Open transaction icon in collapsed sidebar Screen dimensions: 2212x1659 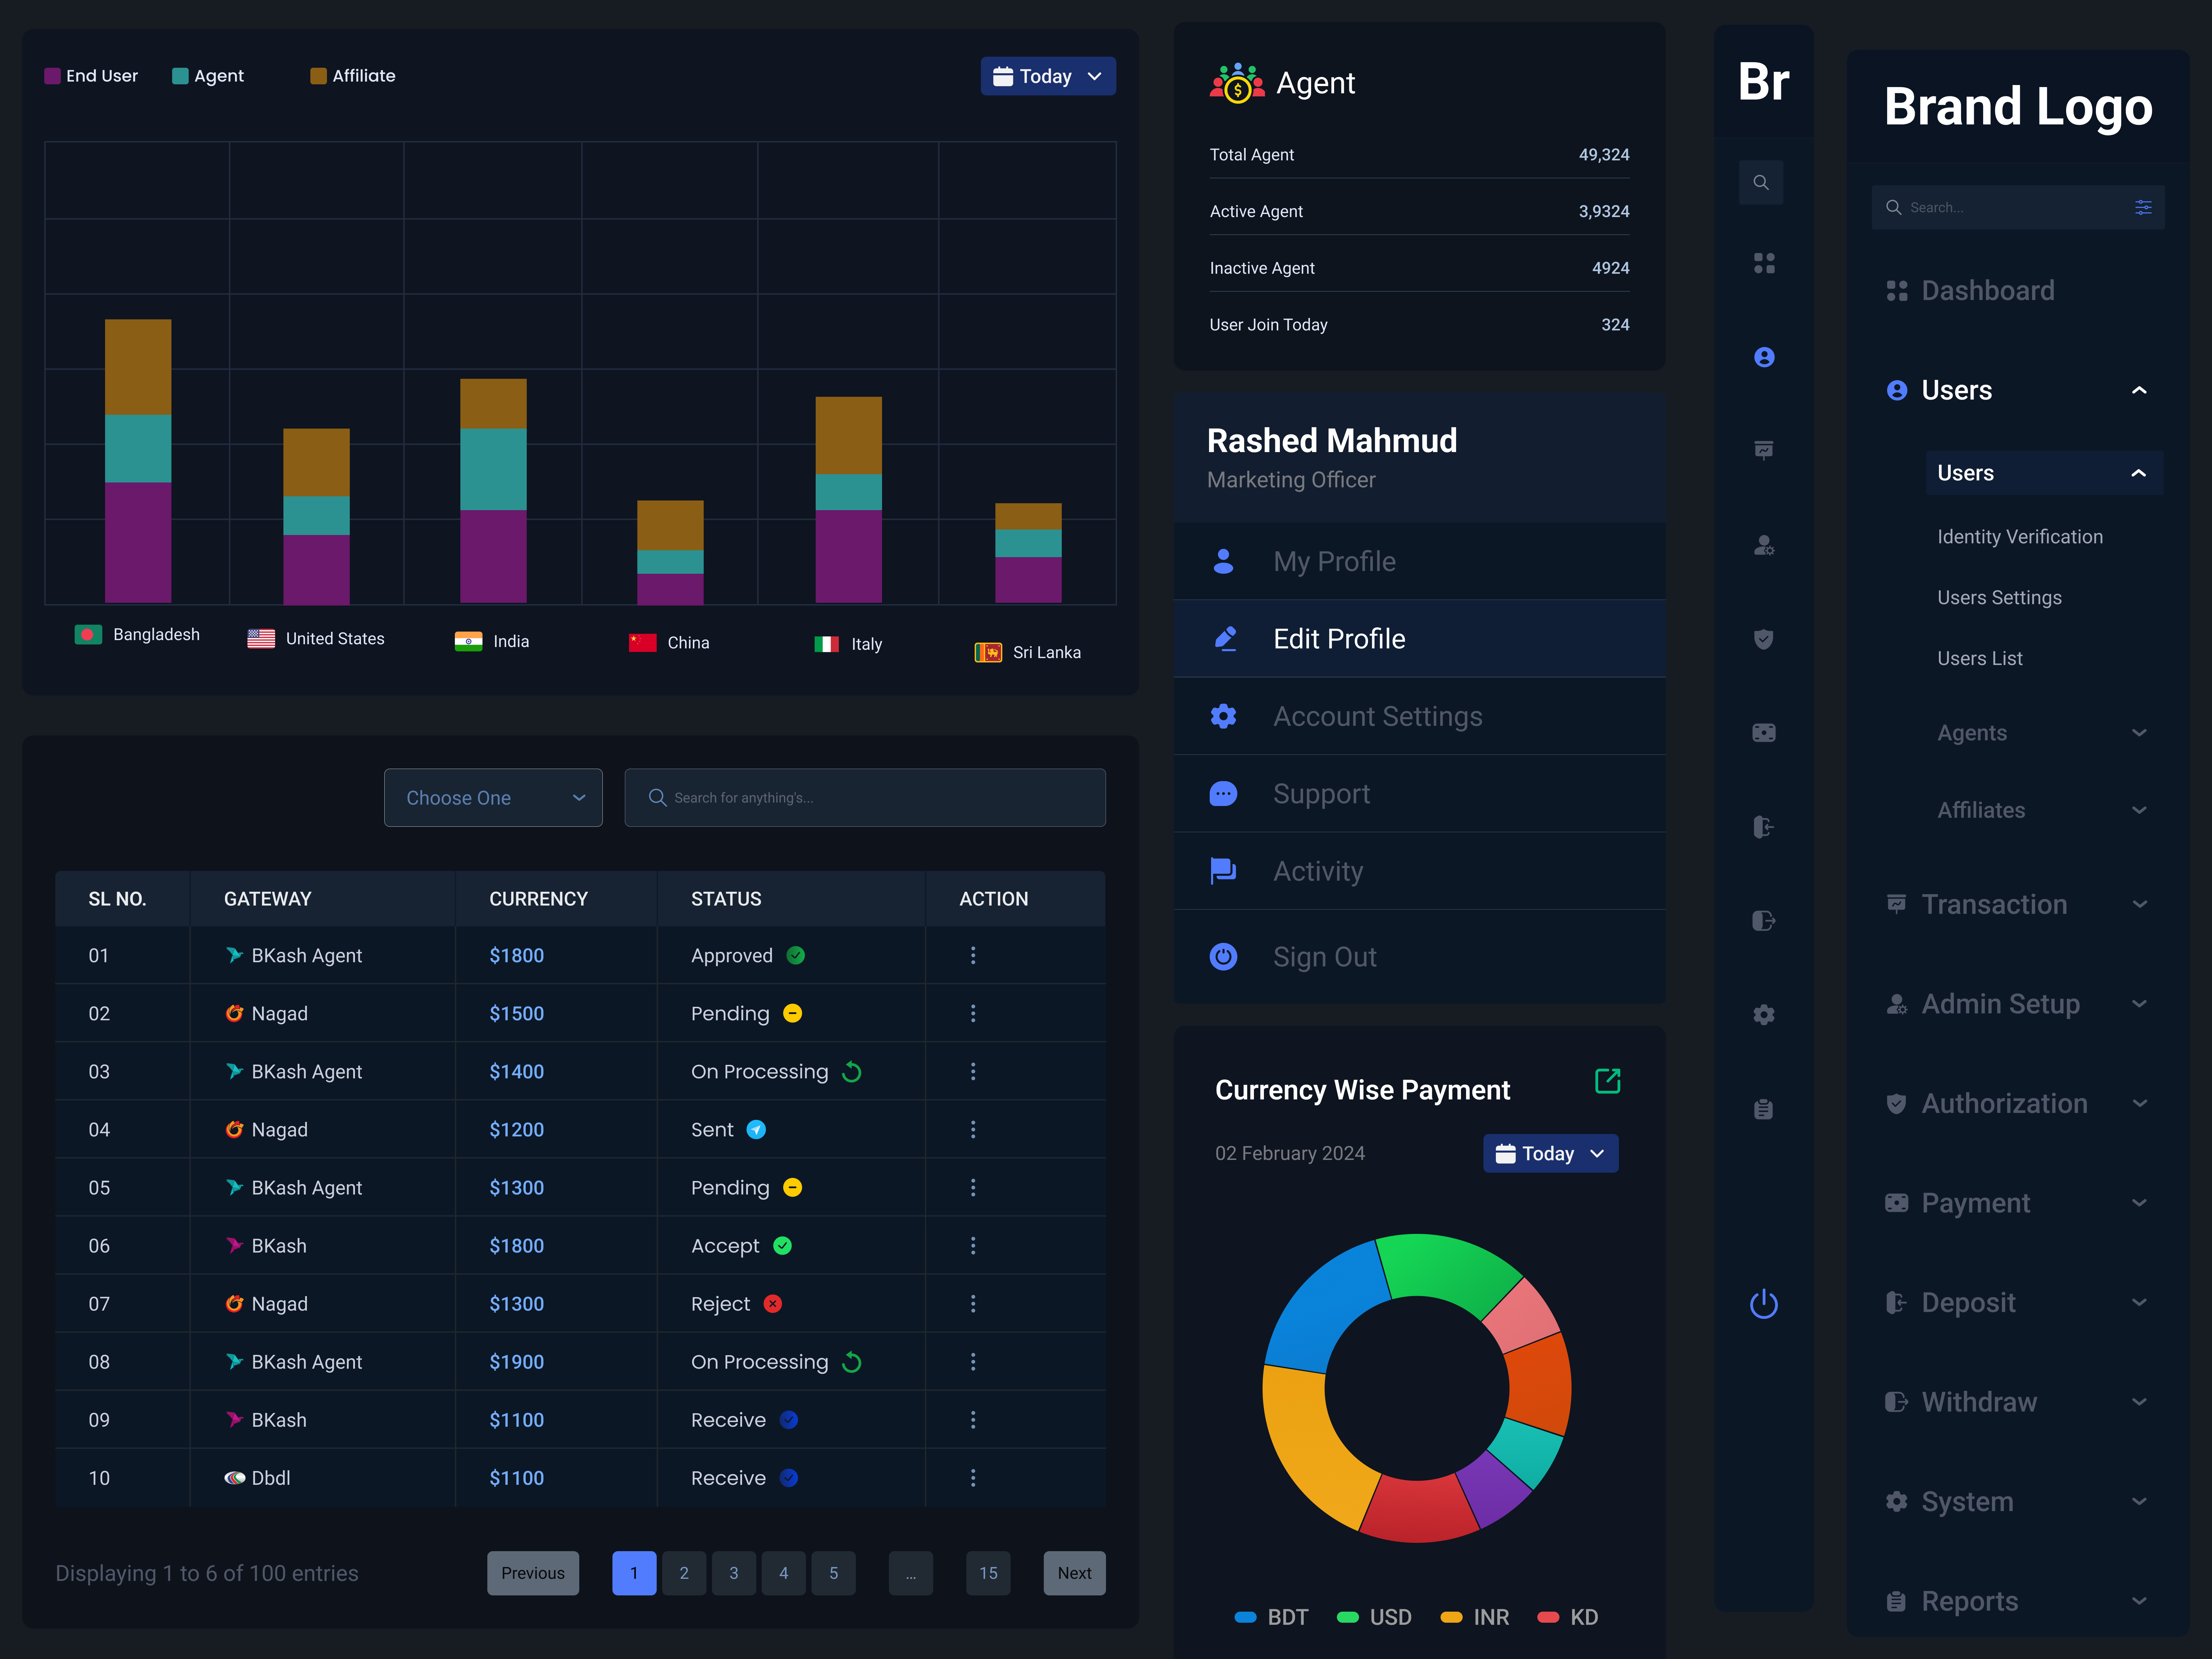(1764, 450)
